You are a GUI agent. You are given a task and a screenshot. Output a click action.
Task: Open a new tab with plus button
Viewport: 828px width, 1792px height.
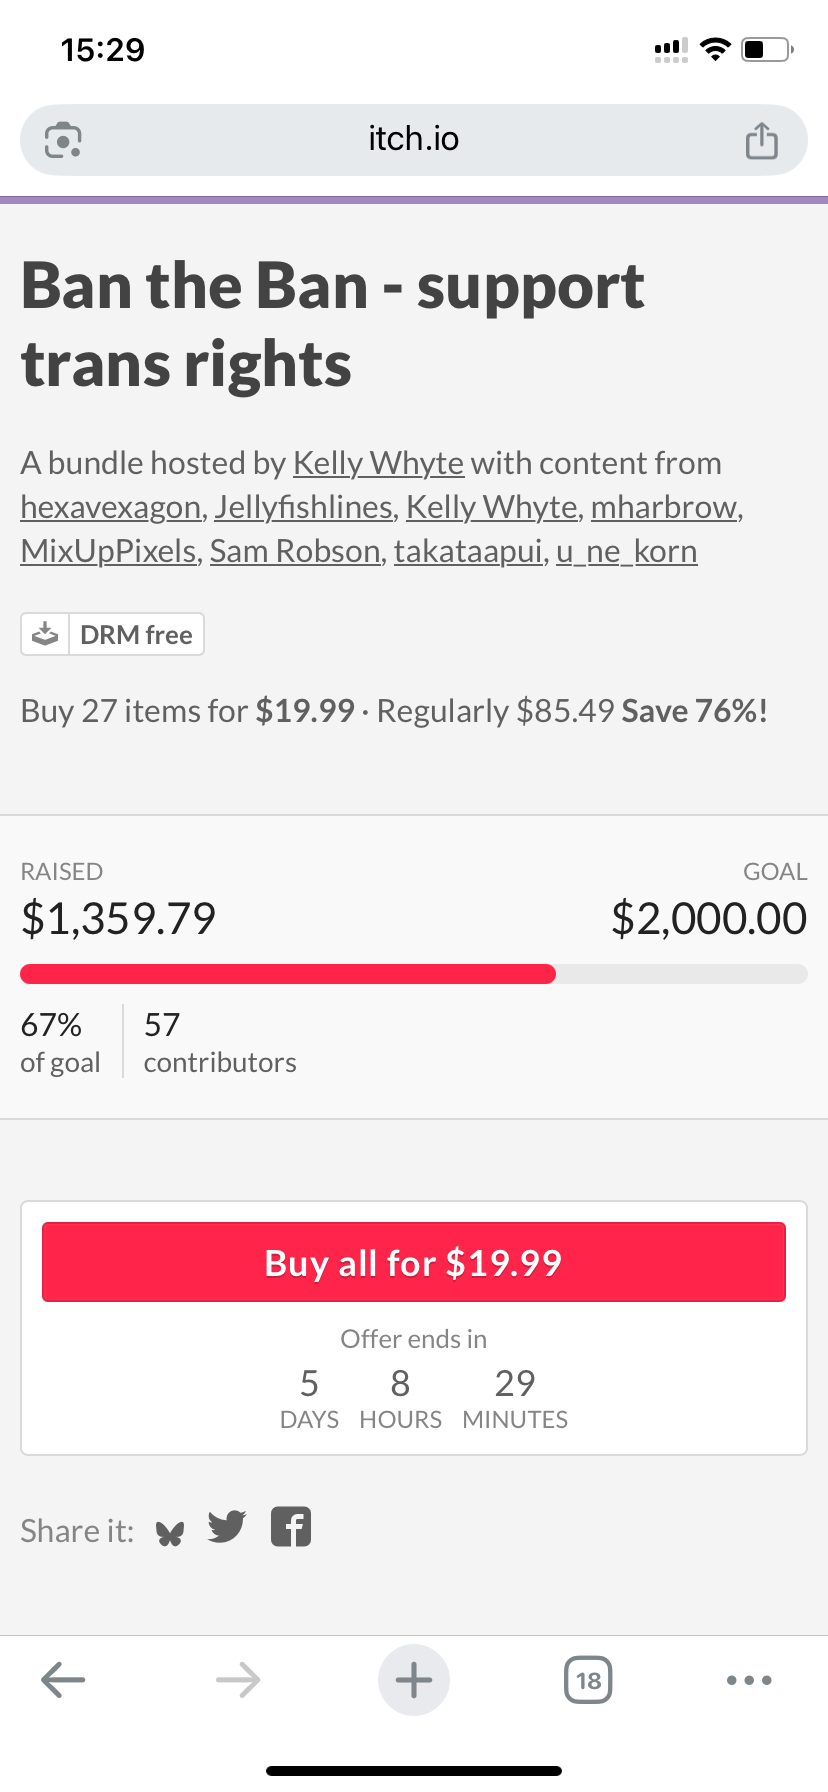414,1680
